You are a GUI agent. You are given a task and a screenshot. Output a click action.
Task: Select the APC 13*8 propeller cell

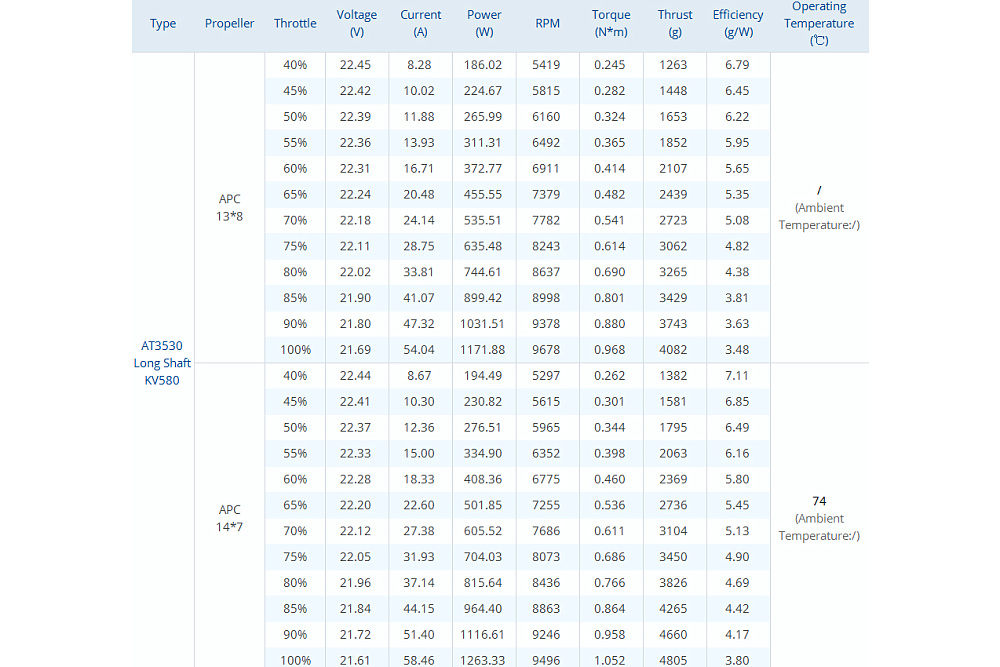[230, 207]
